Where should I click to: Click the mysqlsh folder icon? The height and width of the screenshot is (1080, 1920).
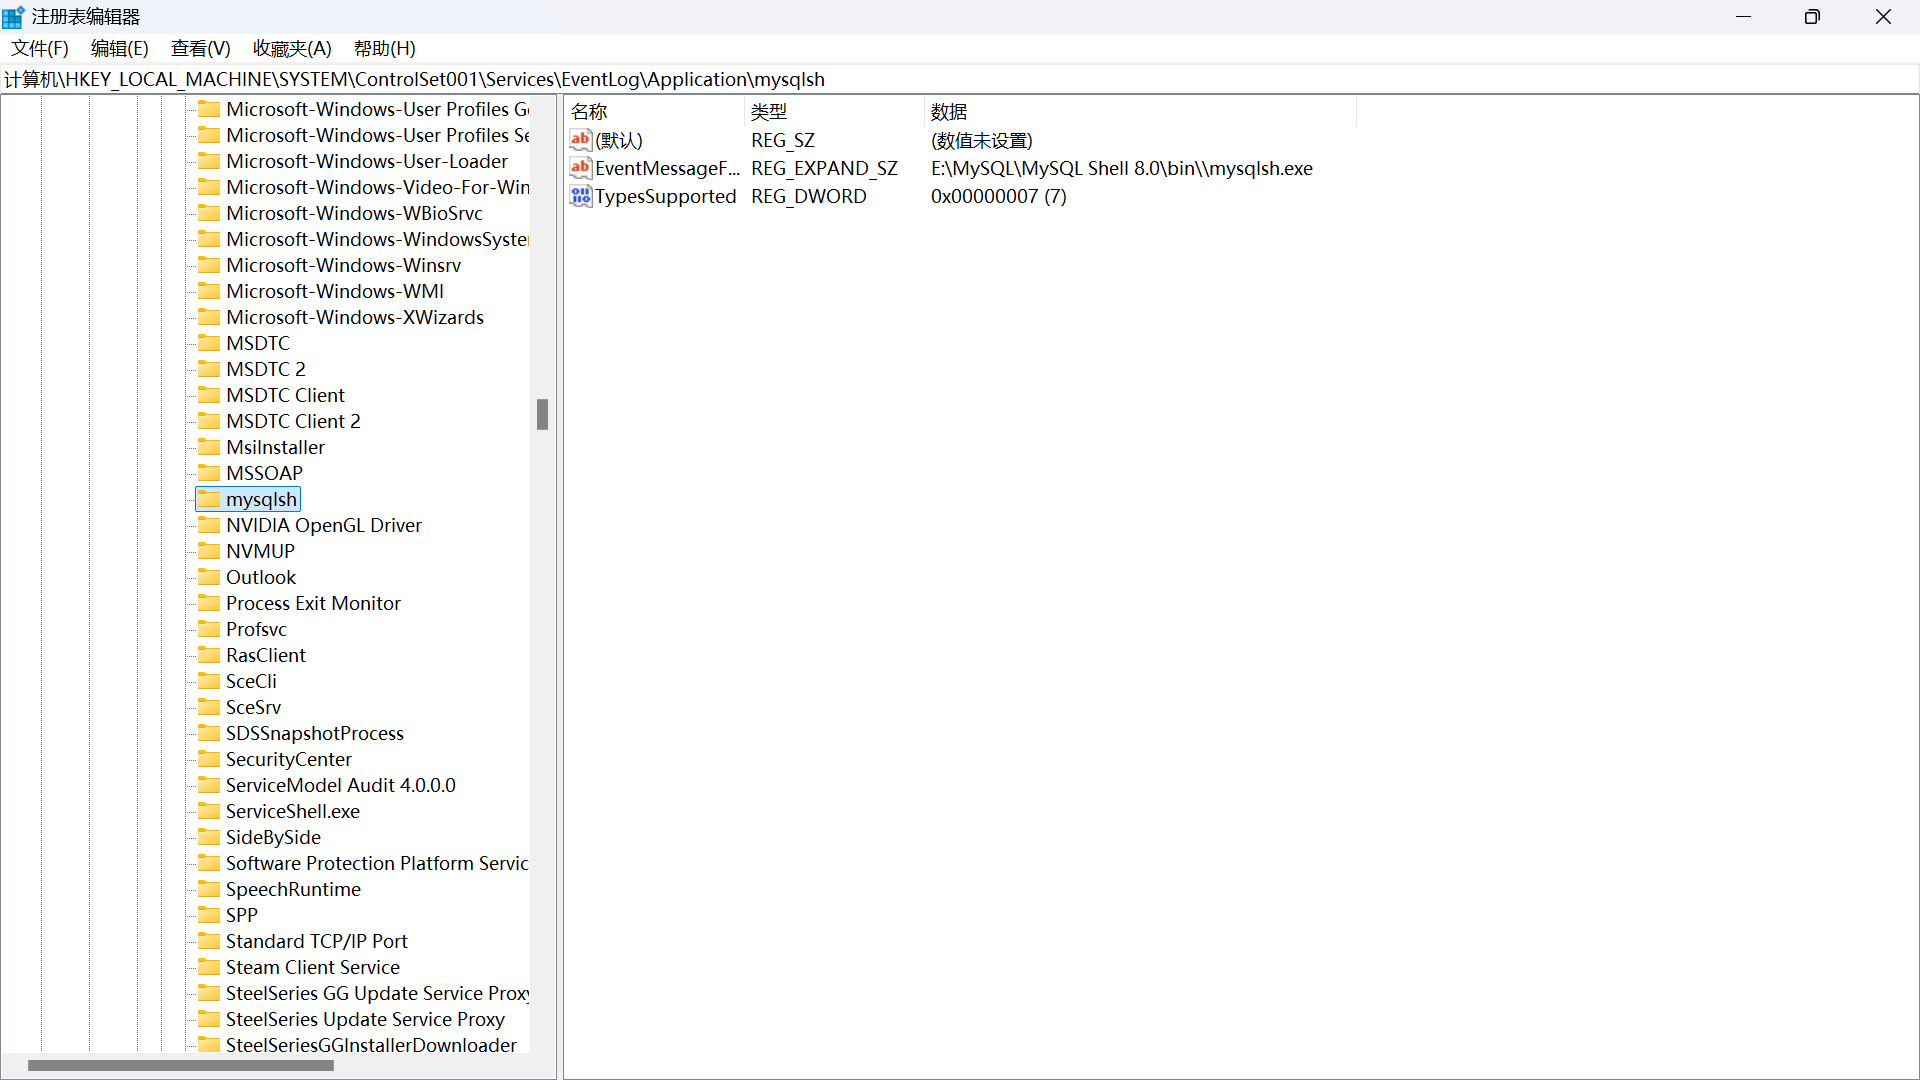point(209,499)
